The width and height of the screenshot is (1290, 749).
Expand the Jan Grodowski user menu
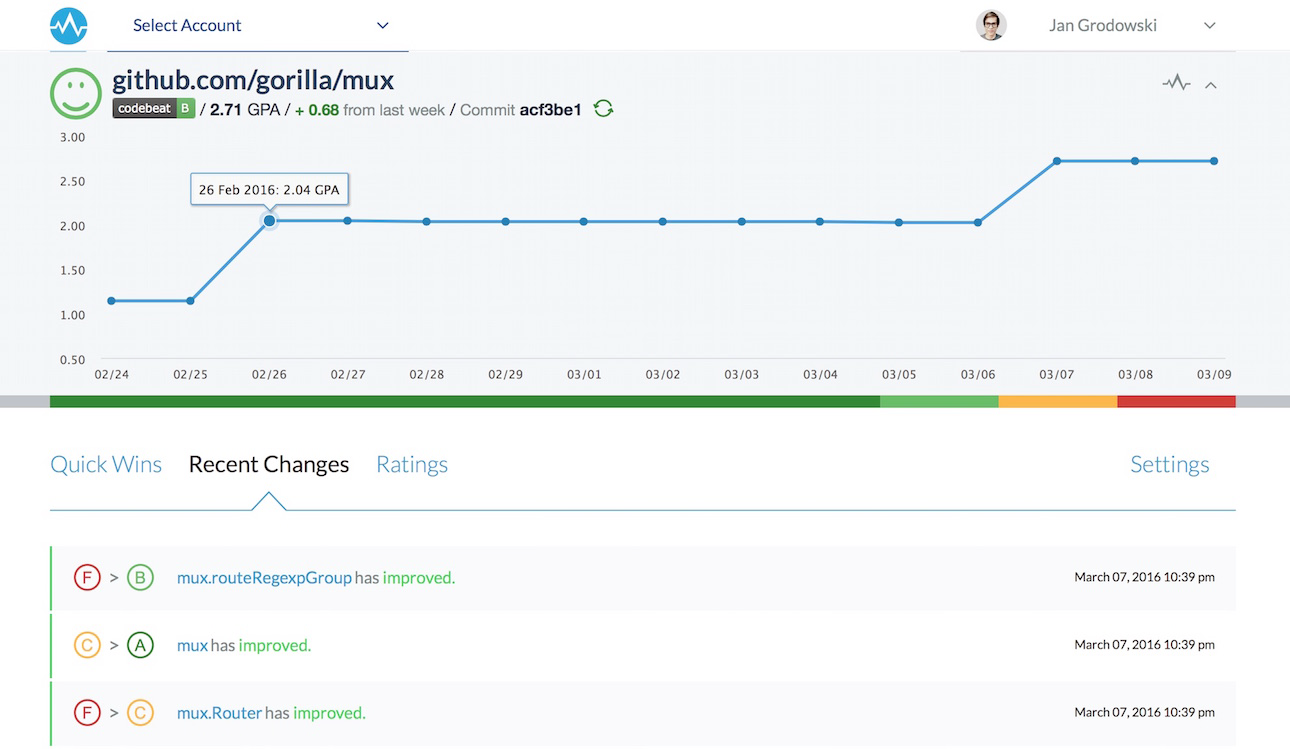(1209, 26)
